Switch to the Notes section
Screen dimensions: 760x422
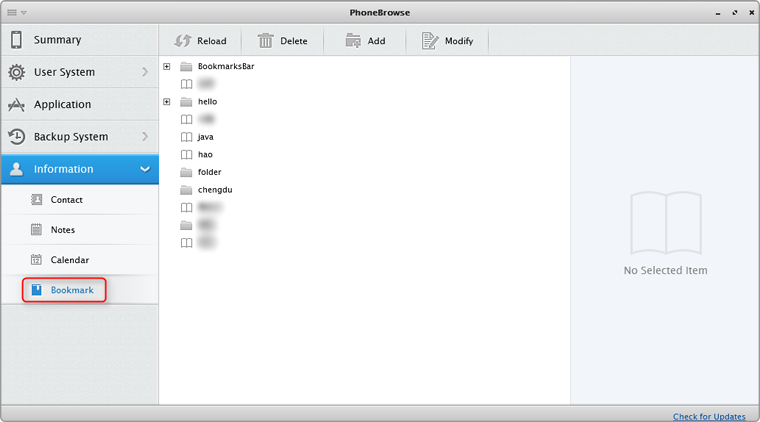62,230
